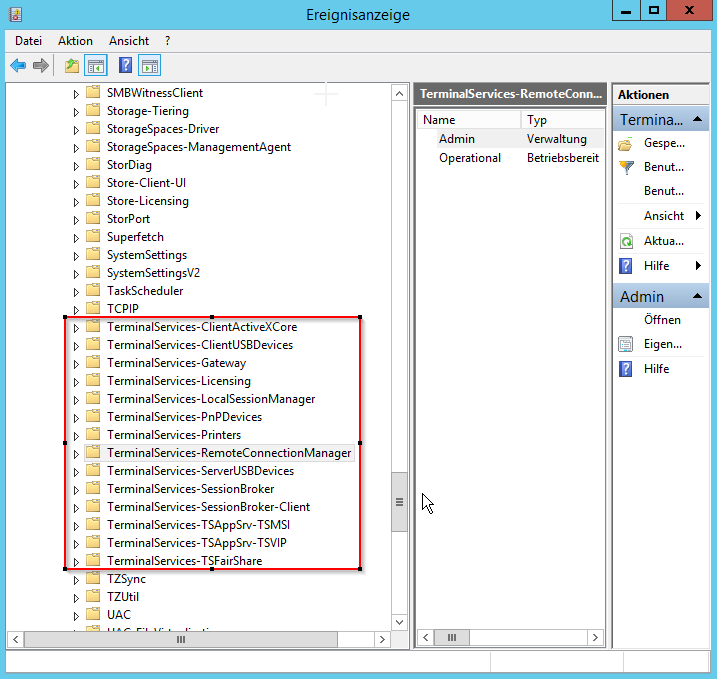Sort by the Name column header
This screenshot has width=717, height=679.
coord(469,120)
